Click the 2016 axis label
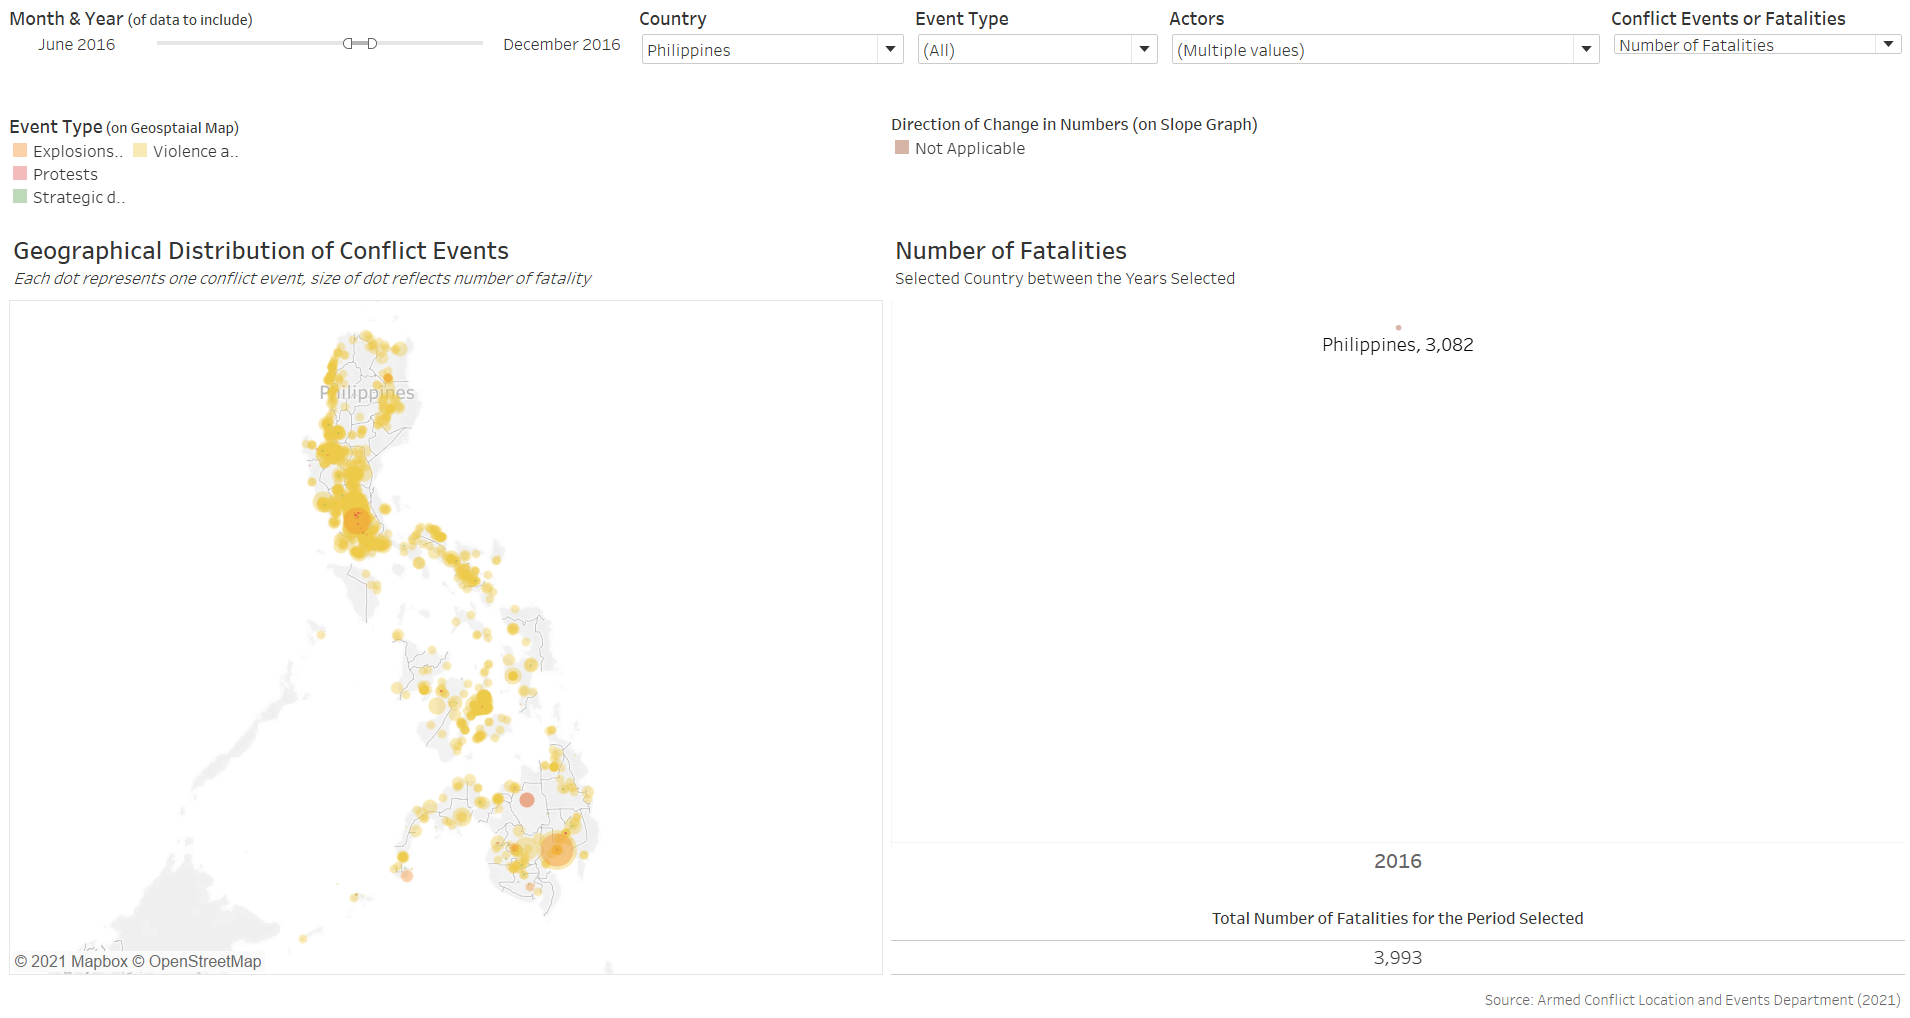1910x1018 pixels. pyautogui.click(x=1397, y=861)
